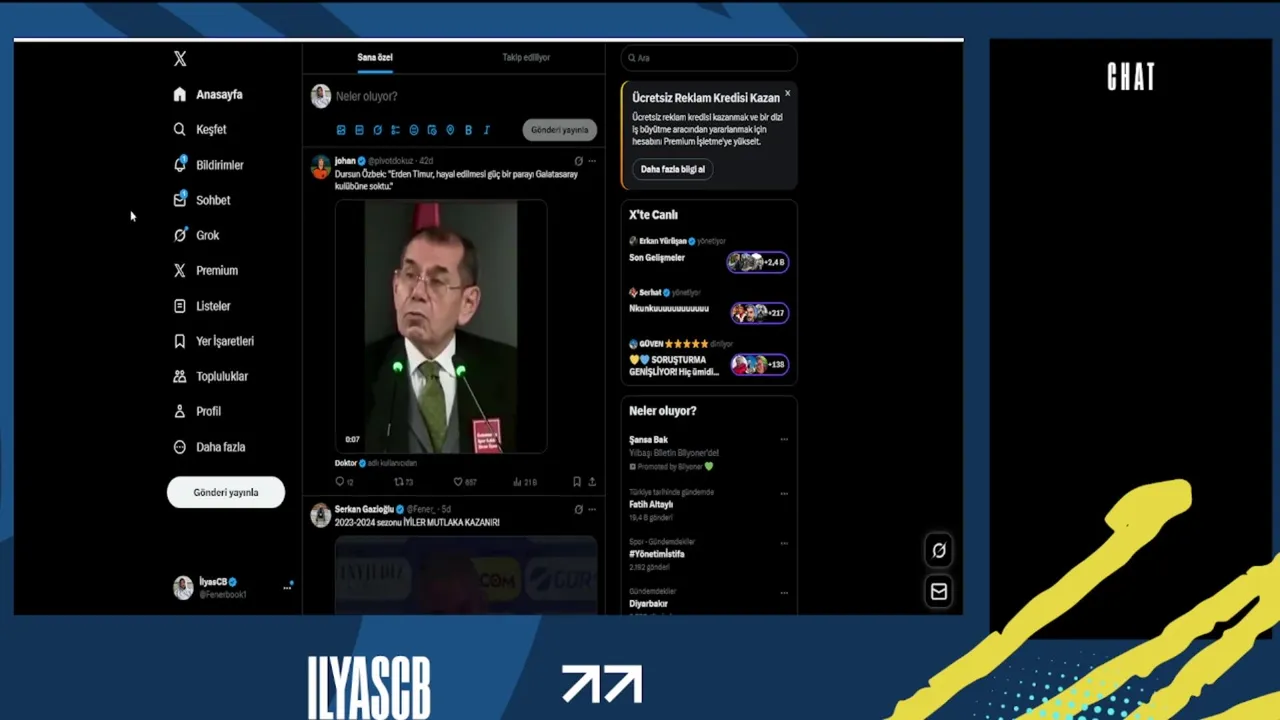The image size is (1280, 720).
Task: Open more options on Serkan Gazioğlu's post
Action: (592, 509)
